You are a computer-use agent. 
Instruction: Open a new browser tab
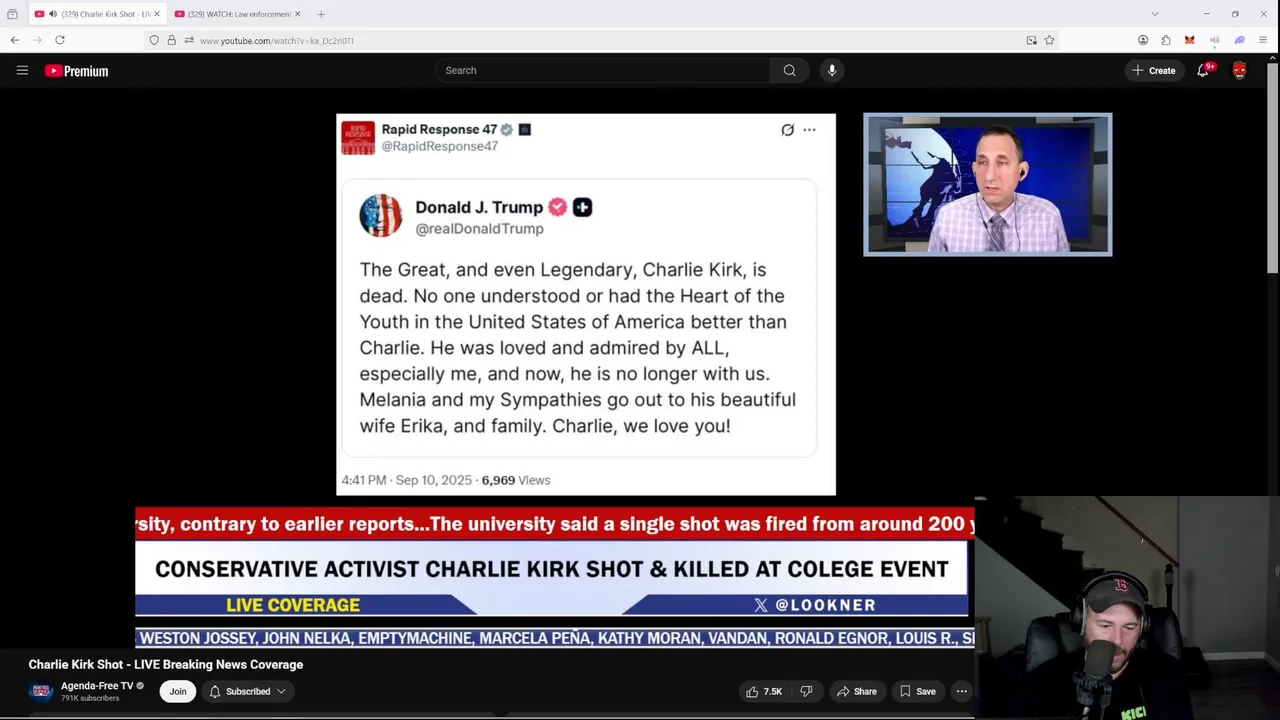(x=321, y=14)
